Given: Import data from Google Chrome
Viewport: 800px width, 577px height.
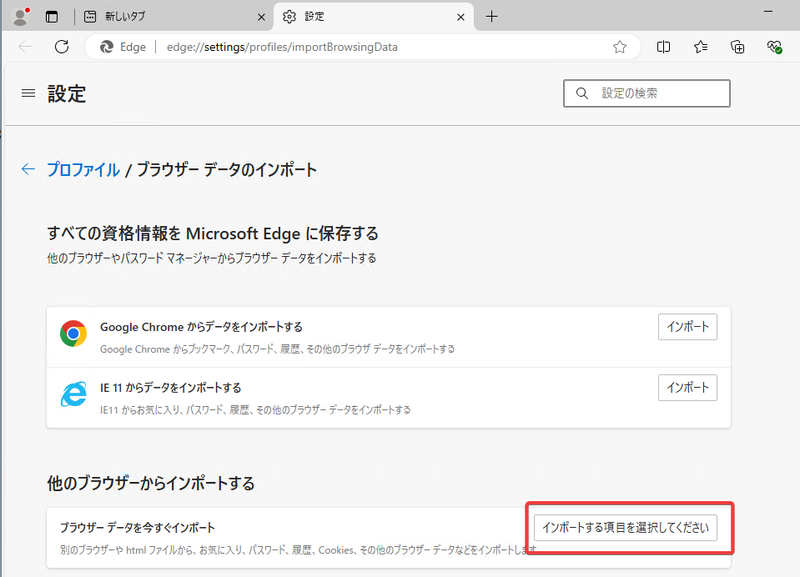Looking at the screenshot, I should pyautogui.click(x=687, y=327).
